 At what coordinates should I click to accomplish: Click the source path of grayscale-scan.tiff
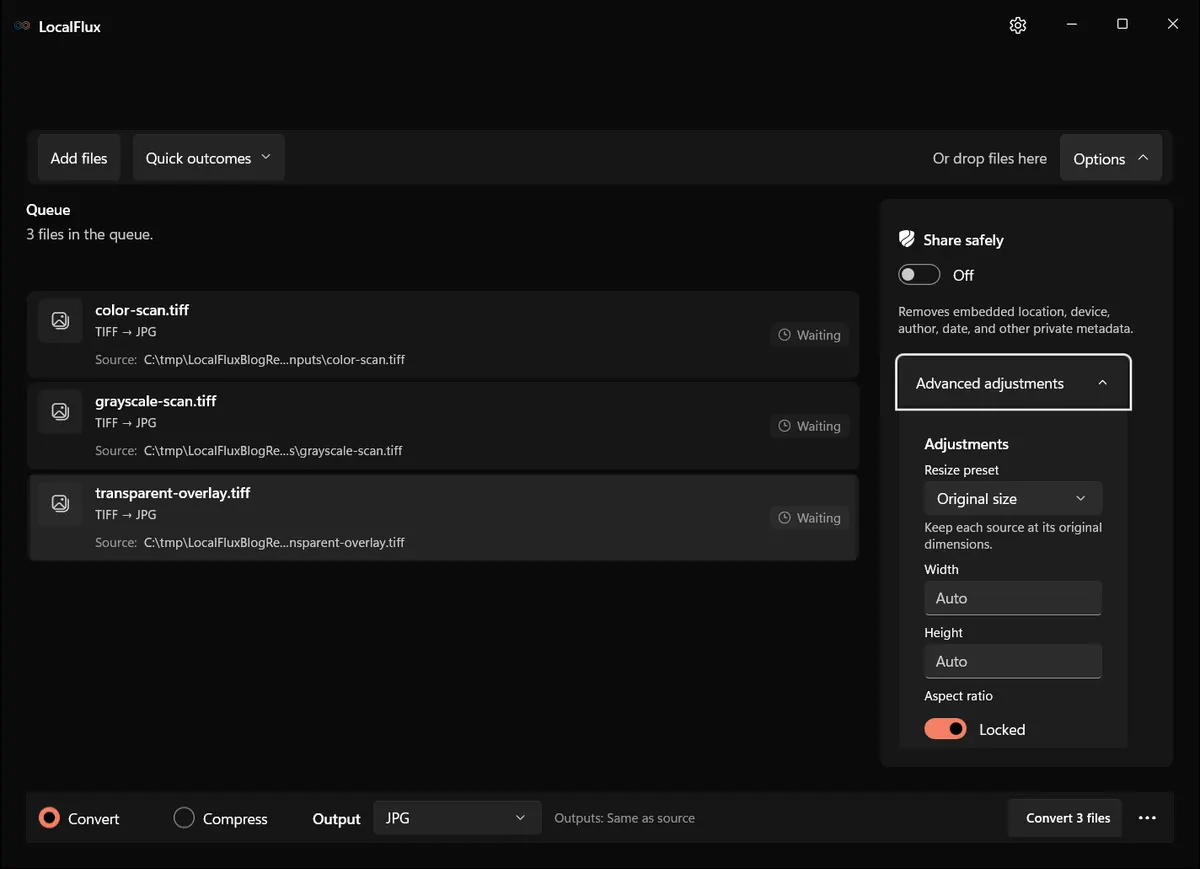[x=273, y=450]
